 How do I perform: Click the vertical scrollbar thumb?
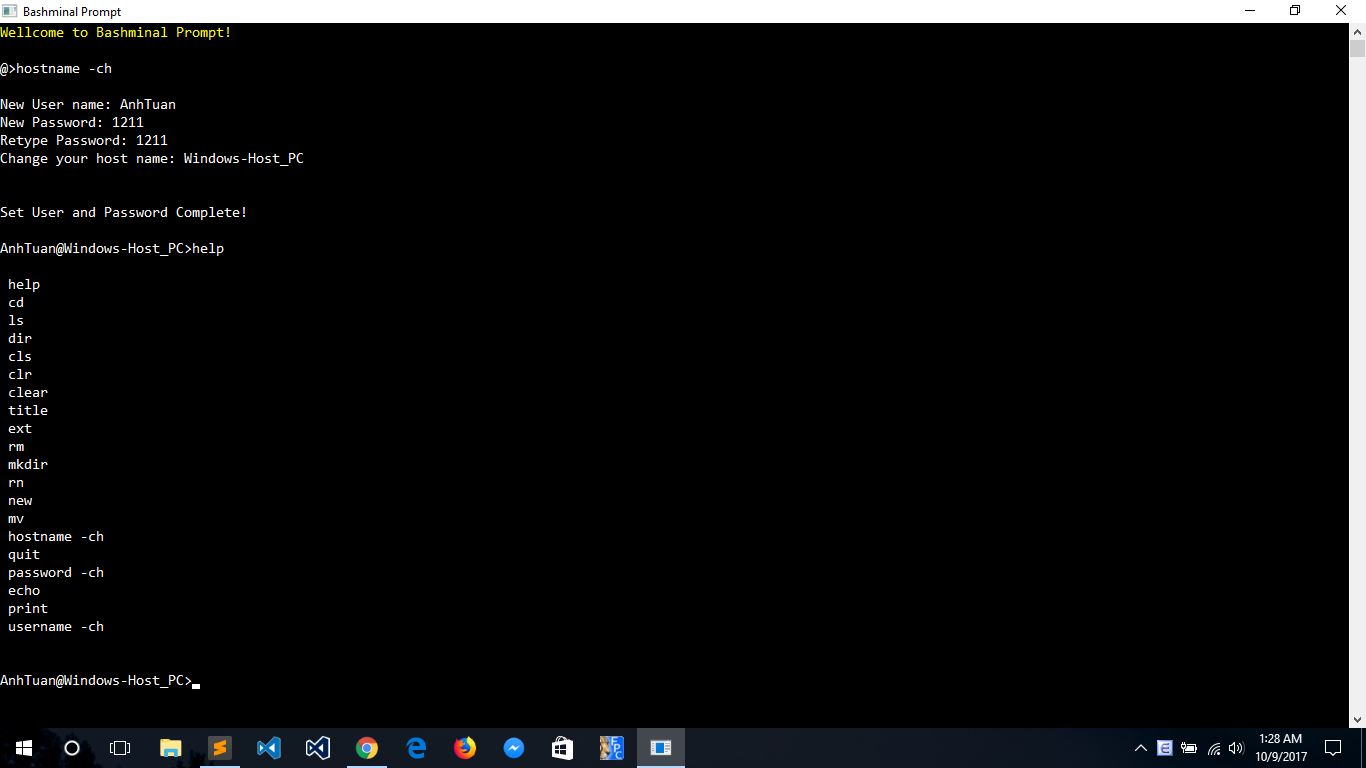1357,48
